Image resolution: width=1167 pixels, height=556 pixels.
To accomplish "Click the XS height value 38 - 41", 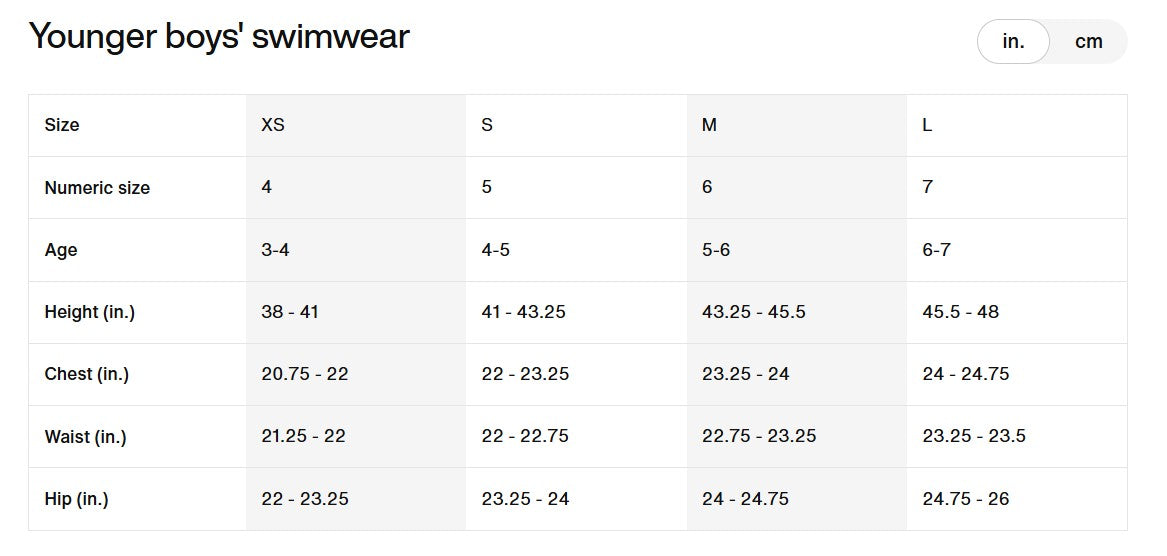I will [290, 312].
